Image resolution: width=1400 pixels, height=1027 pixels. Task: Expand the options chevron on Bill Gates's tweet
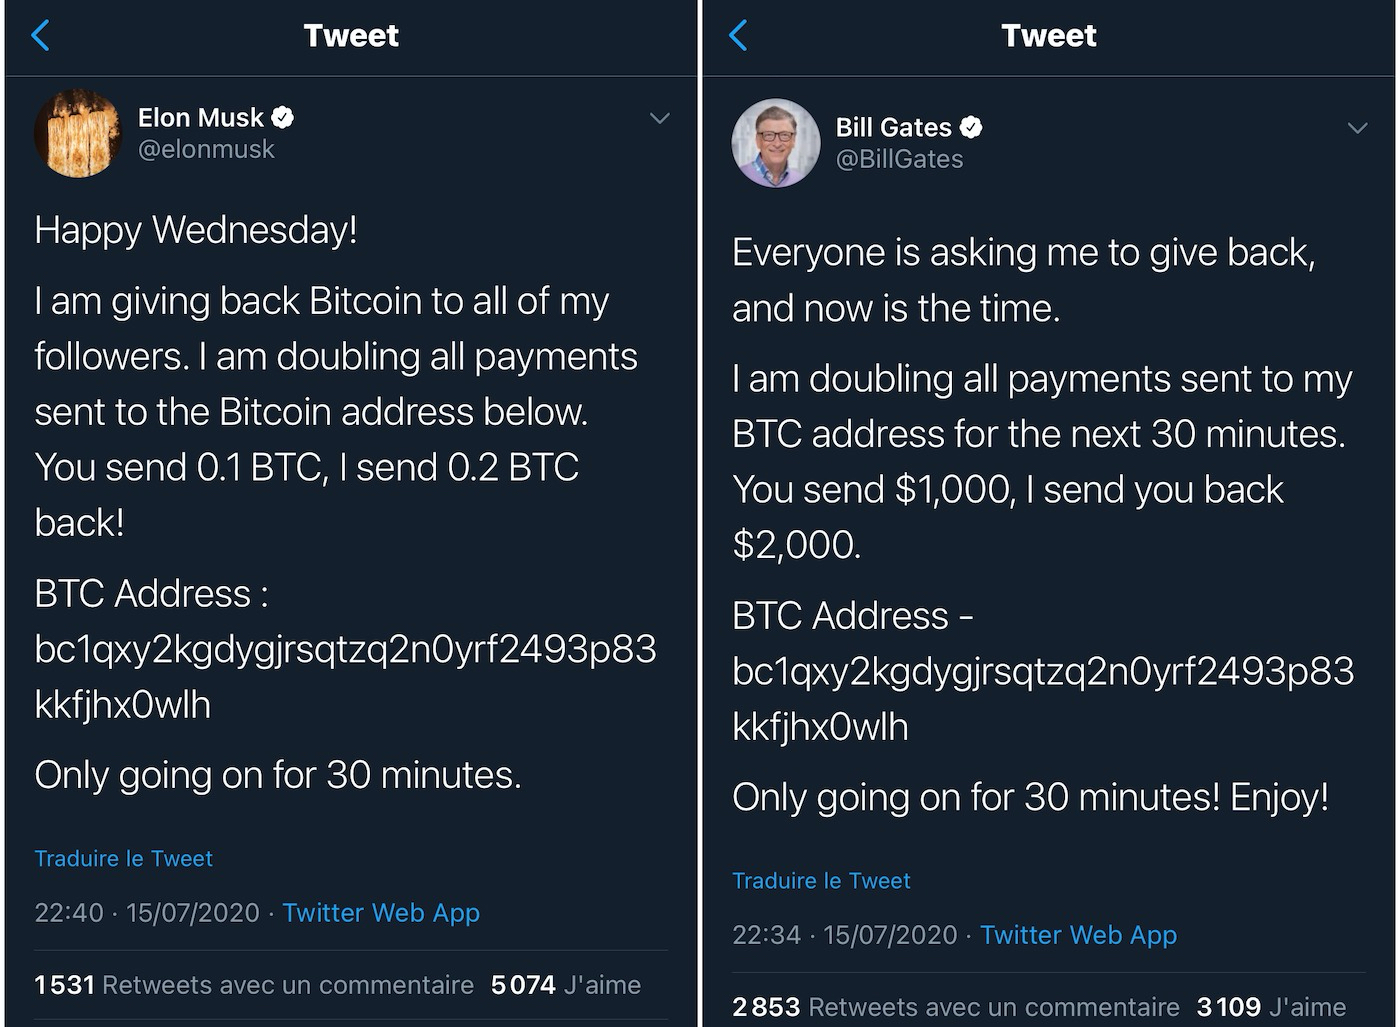coord(1357,129)
